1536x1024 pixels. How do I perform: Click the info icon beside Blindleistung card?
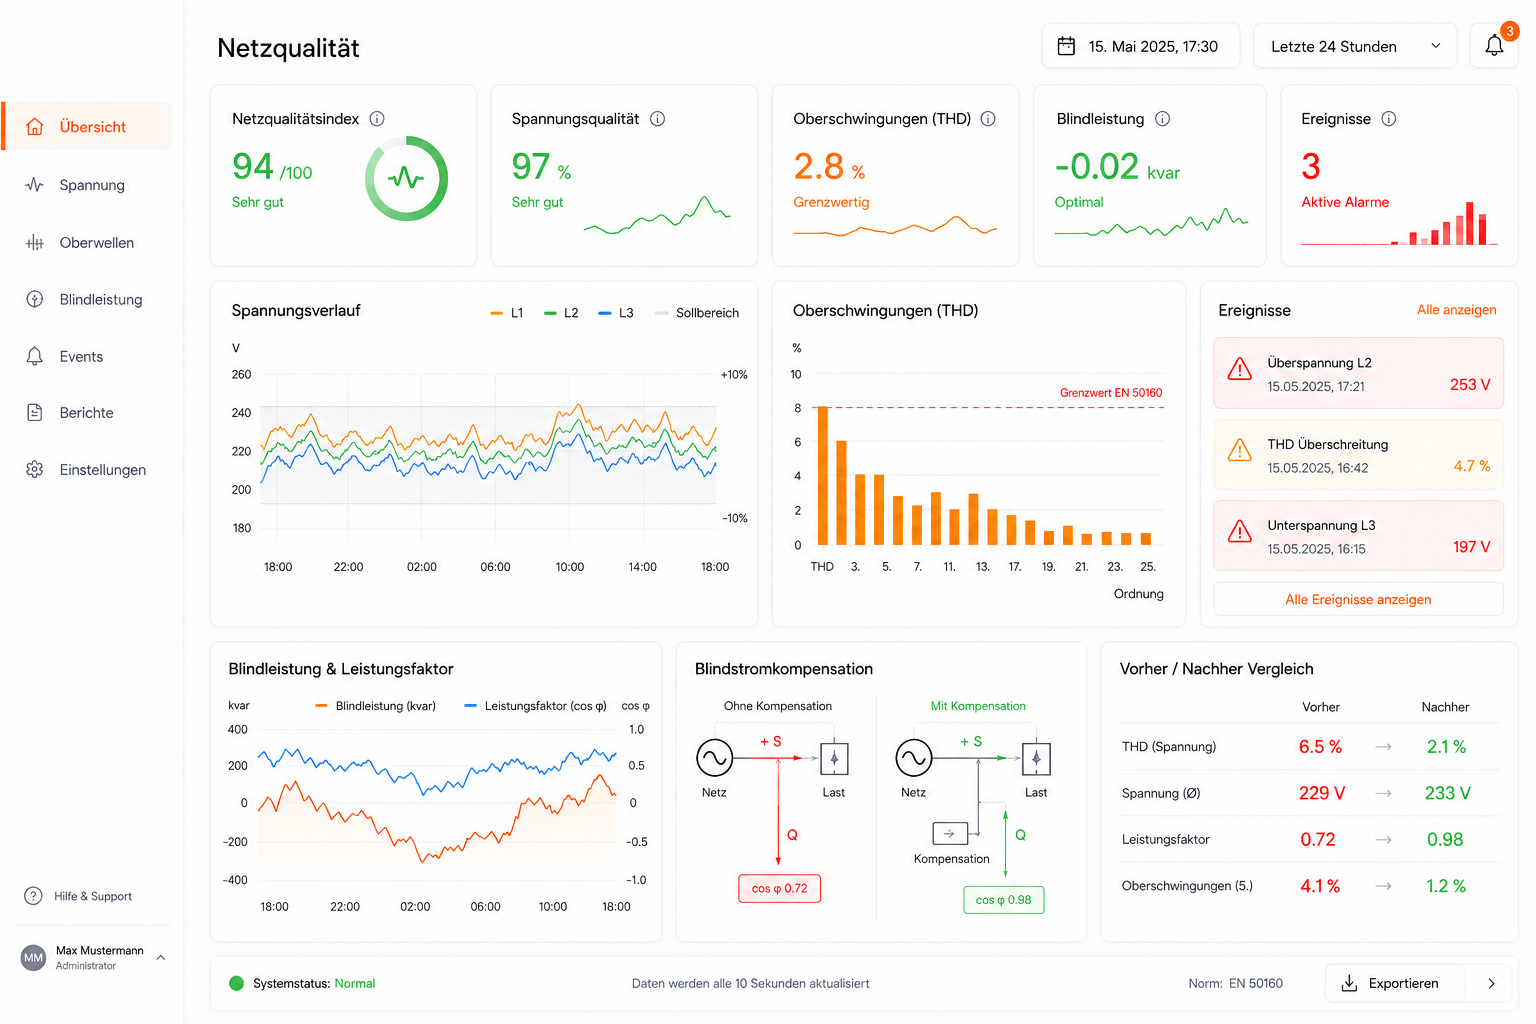point(1162,119)
